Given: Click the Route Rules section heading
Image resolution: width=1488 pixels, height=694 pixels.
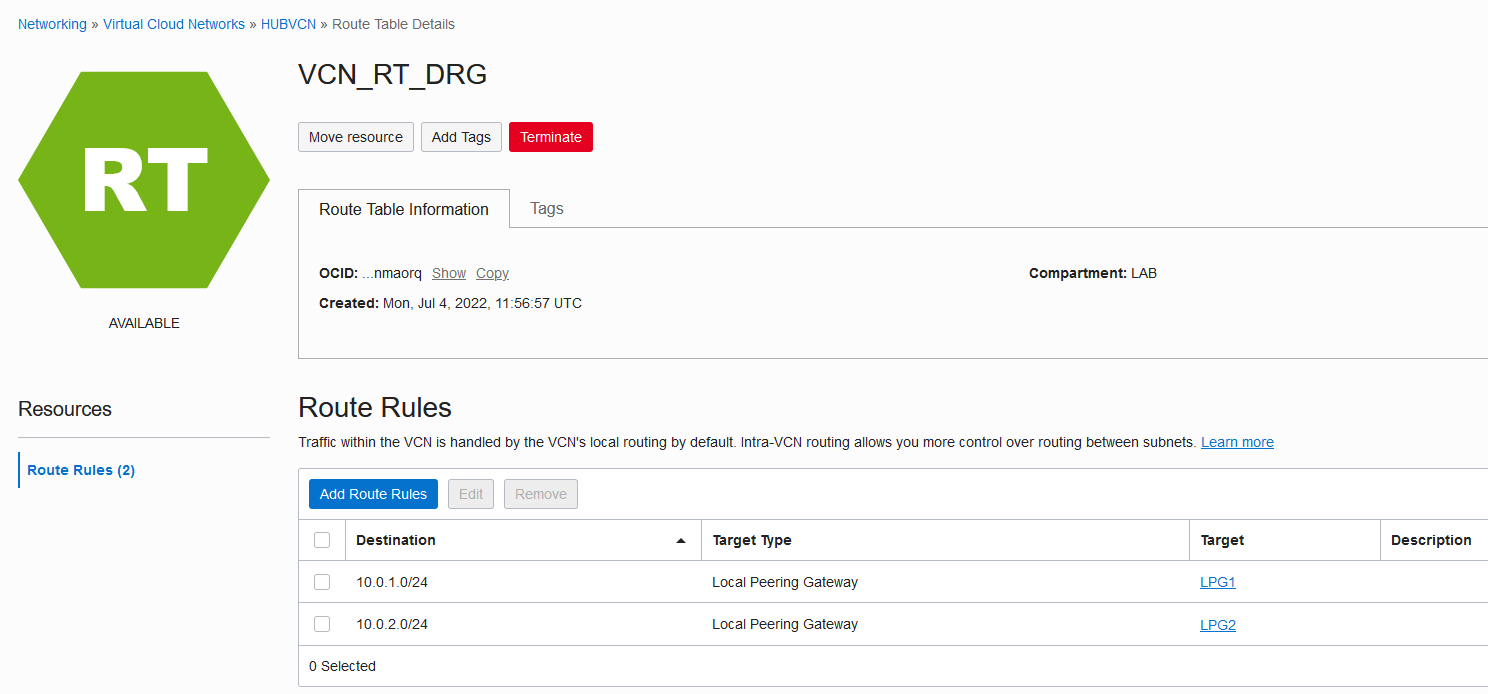Looking at the screenshot, I should (375, 407).
